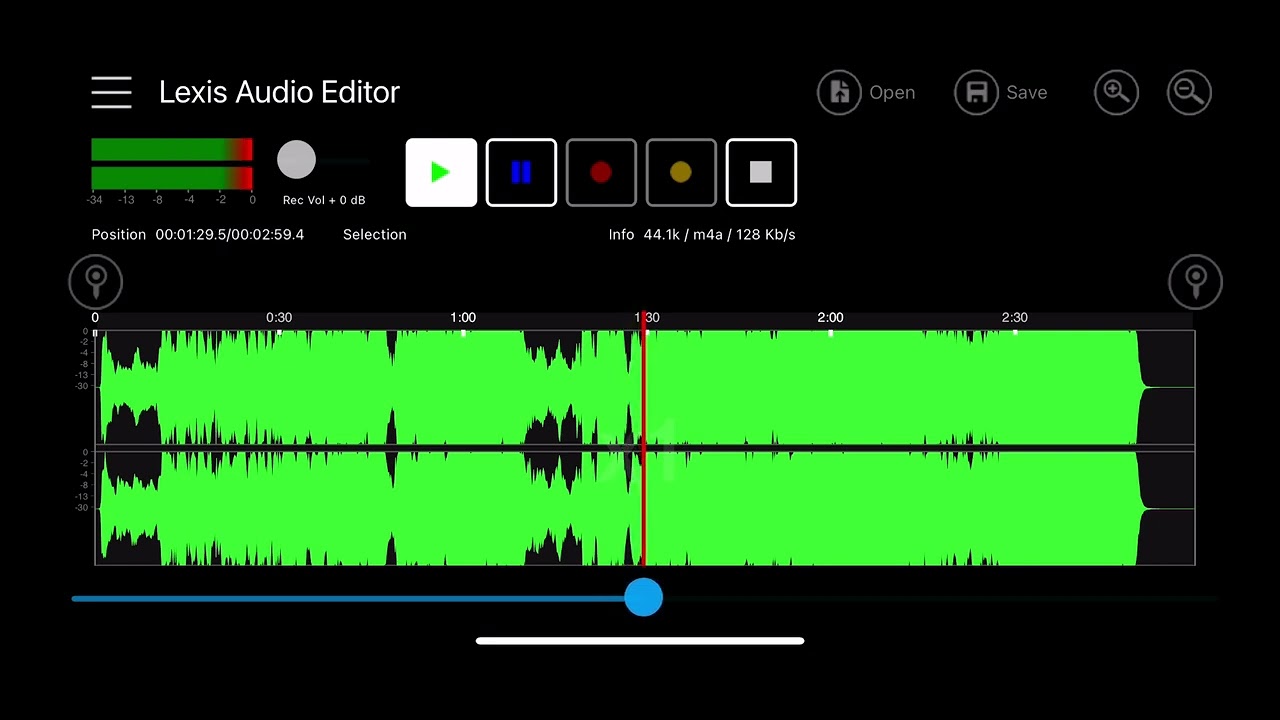Click the blue playback position slider thumb
Screen dimensions: 1280x720
click(x=643, y=597)
